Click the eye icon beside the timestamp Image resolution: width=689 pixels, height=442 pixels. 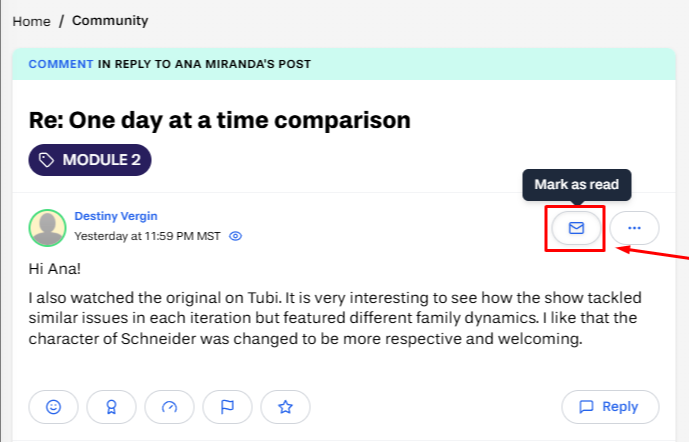[x=236, y=237]
